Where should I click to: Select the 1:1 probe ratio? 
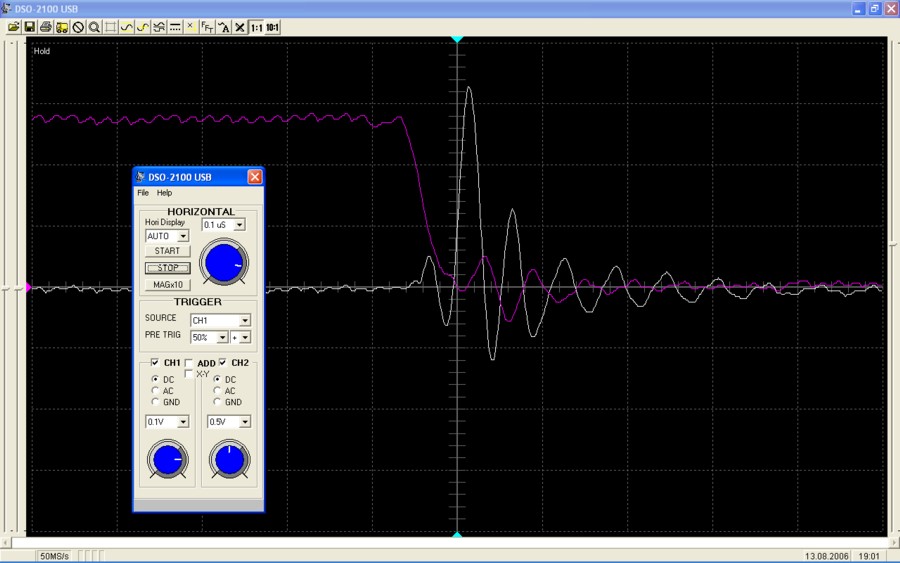click(256, 27)
